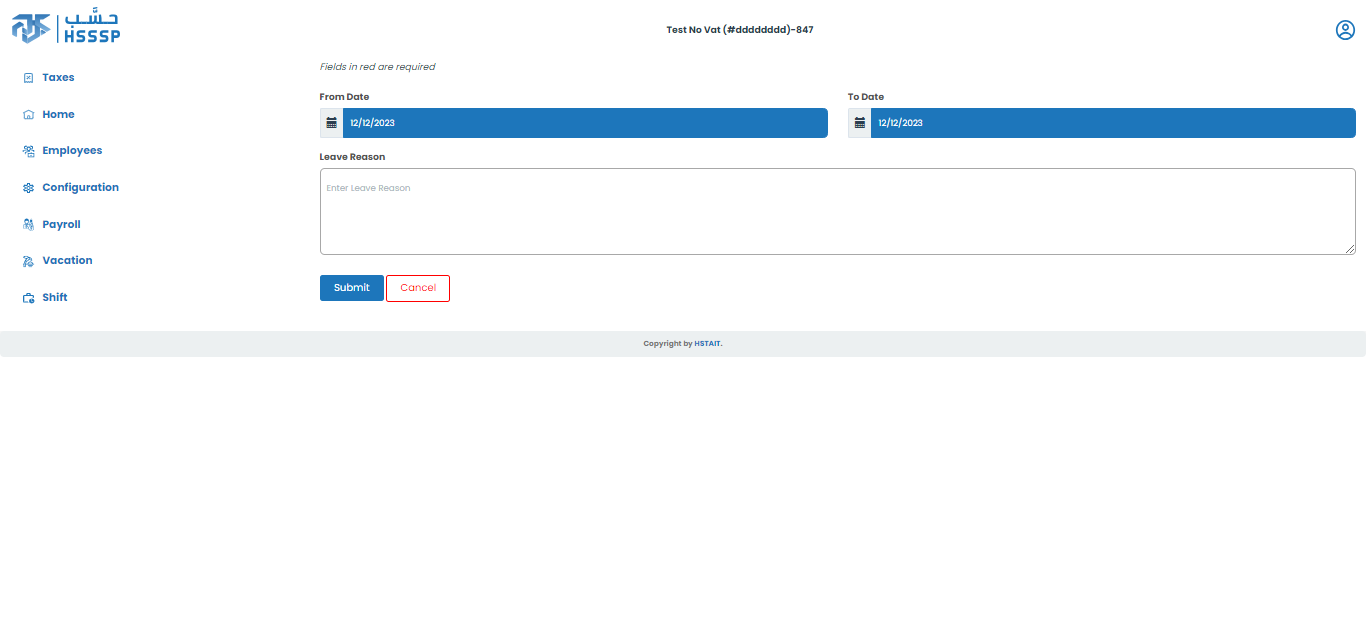Screen dimensions: 1366x632
Task: Select the Configuration menu item
Action: (80, 187)
